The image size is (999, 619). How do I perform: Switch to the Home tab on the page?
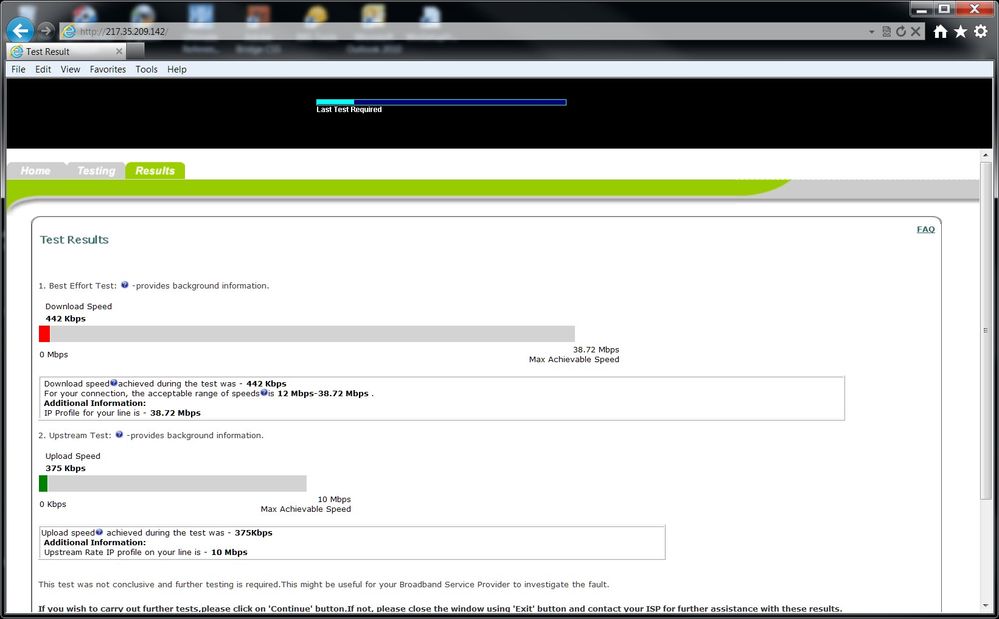[x=36, y=171]
